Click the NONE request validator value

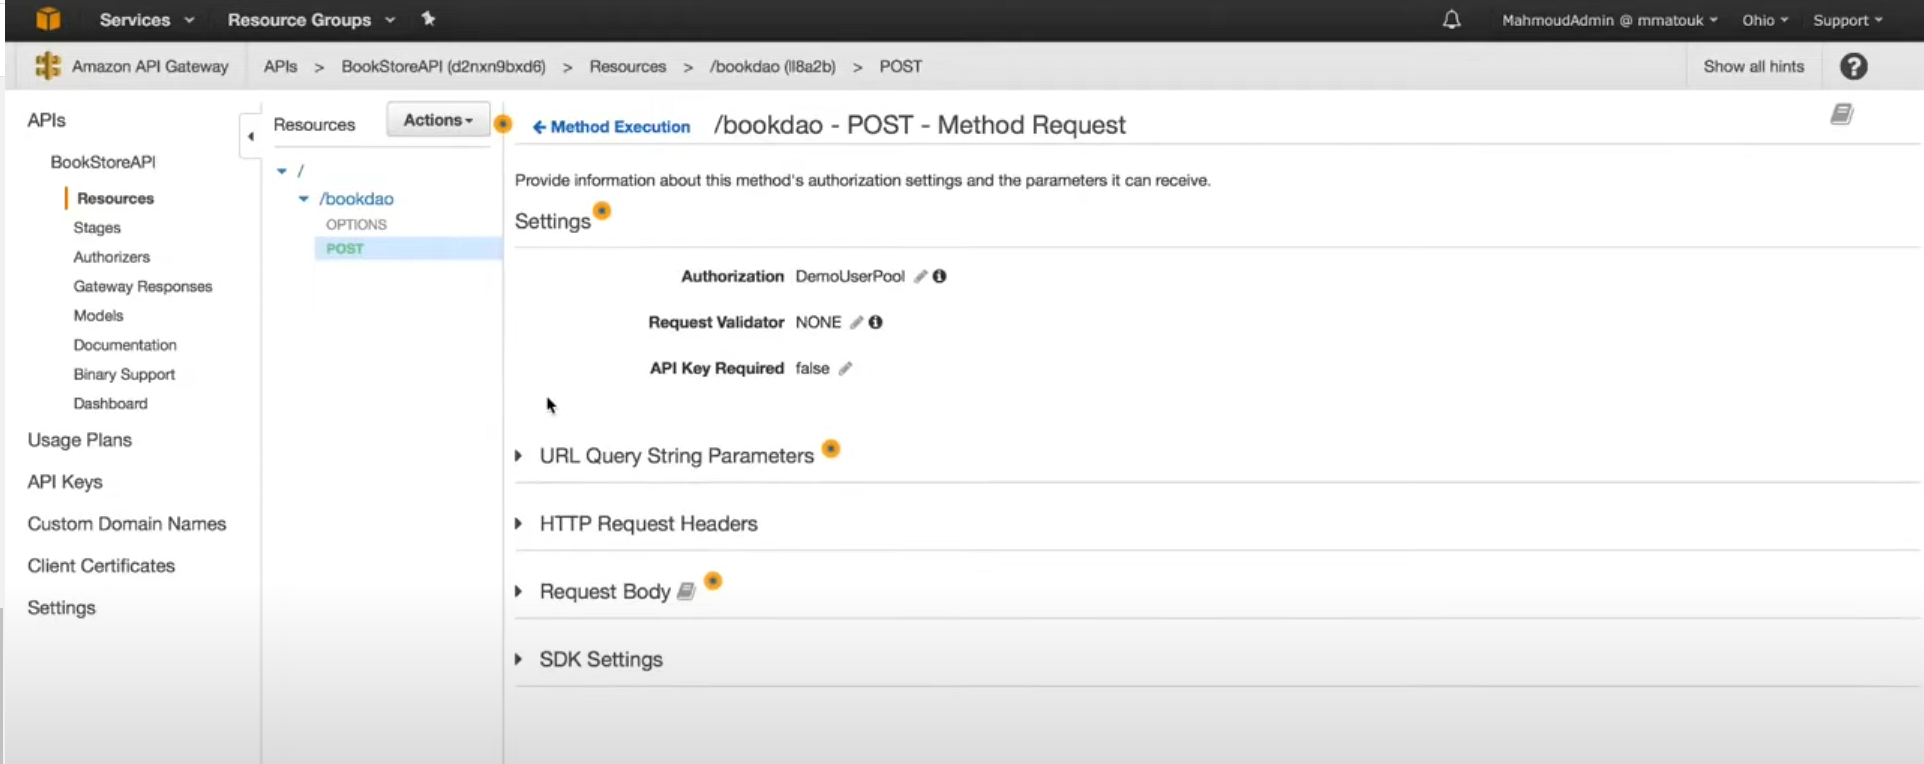tap(818, 322)
